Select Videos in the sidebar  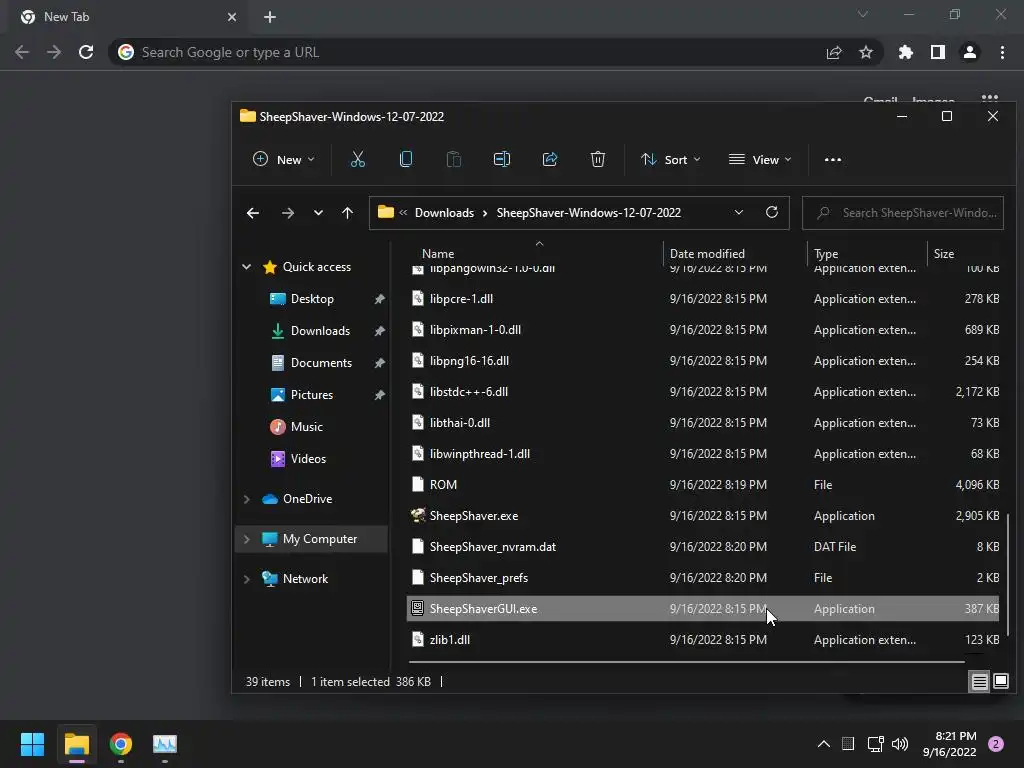pyautogui.click(x=308, y=458)
